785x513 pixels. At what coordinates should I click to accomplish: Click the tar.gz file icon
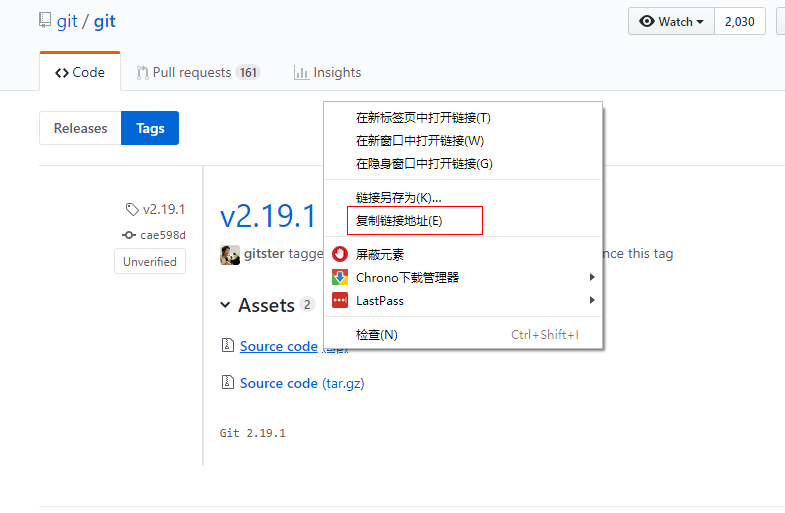click(227, 383)
